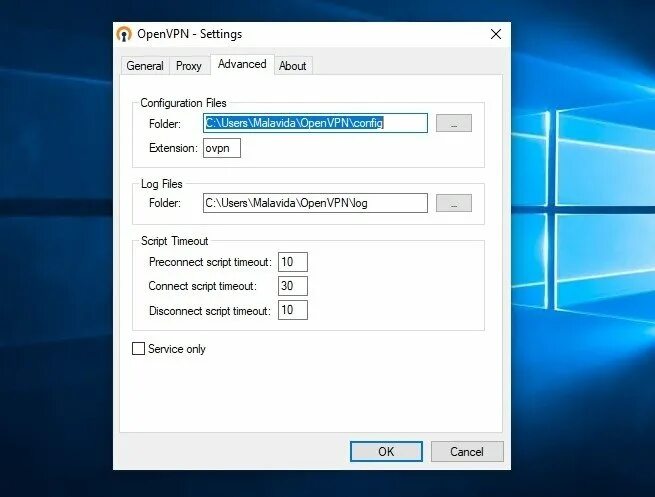This screenshot has width=655, height=497.
Task: Click the Log Files group label
Action: 162,184
